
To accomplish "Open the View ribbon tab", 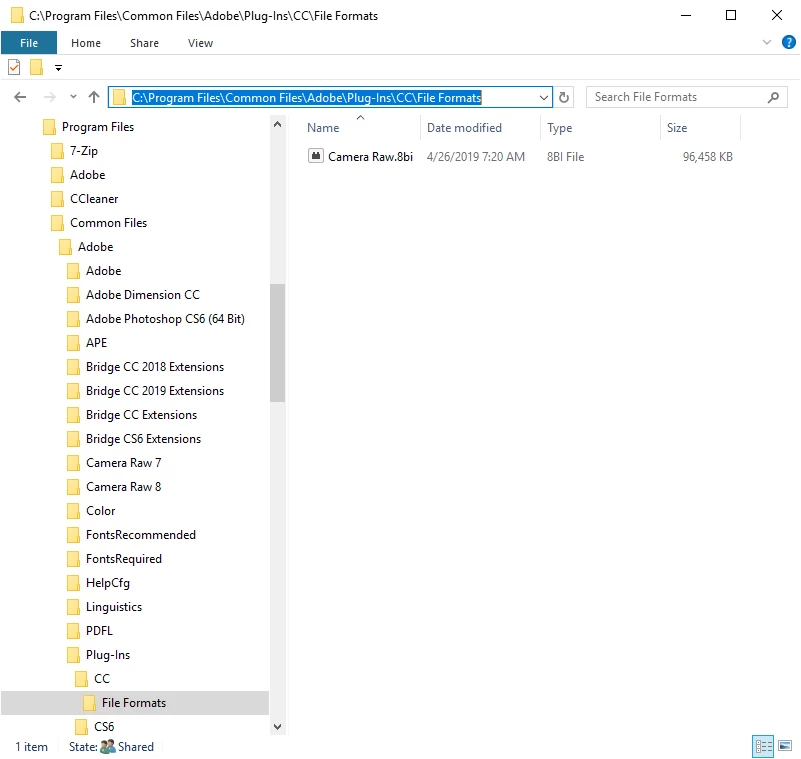I will tap(200, 43).
